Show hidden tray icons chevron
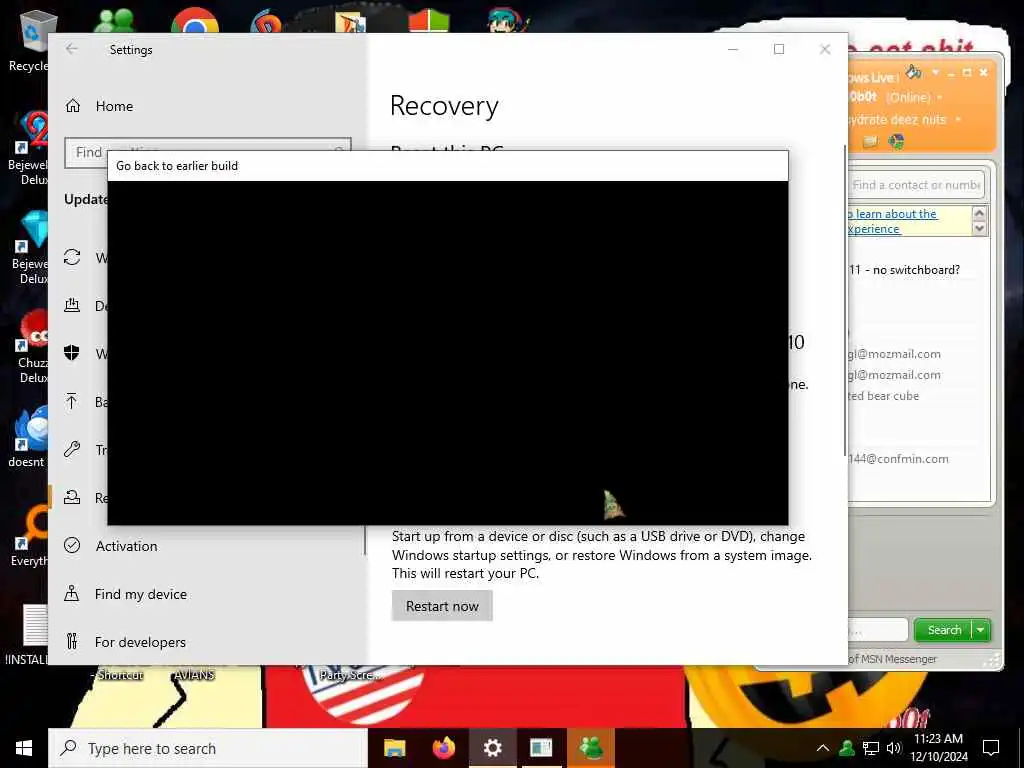The width and height of the screenshot is (1024, 768). [823, 748]
